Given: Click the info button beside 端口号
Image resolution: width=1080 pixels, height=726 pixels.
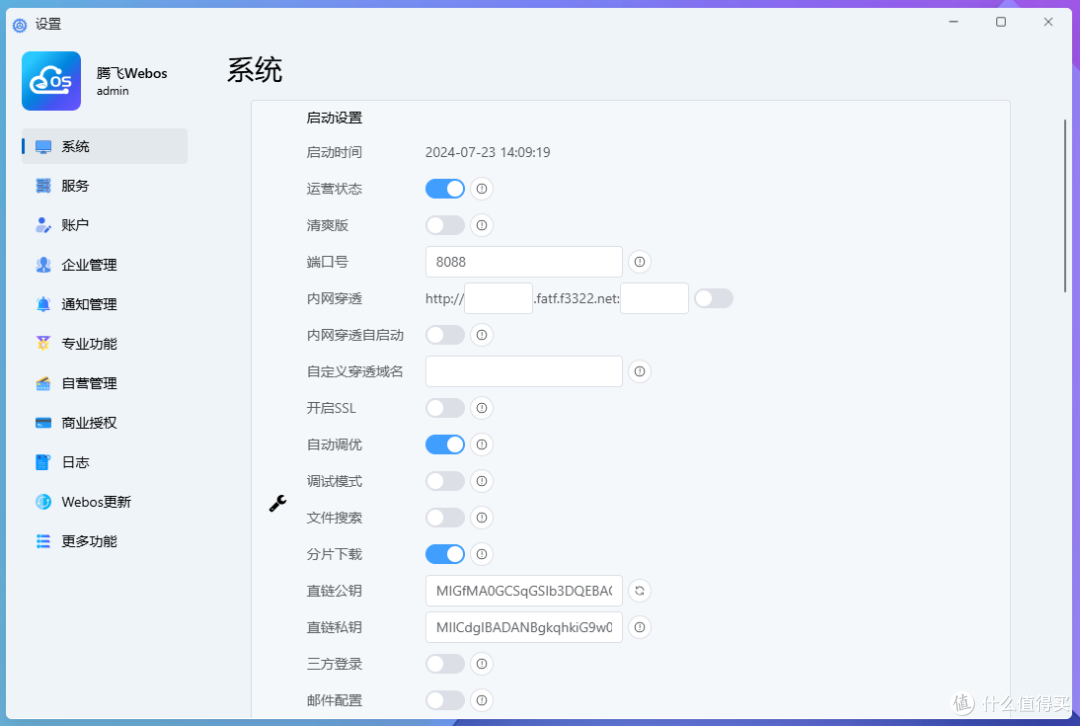Looking at the screenshot, I should [639, 261].
